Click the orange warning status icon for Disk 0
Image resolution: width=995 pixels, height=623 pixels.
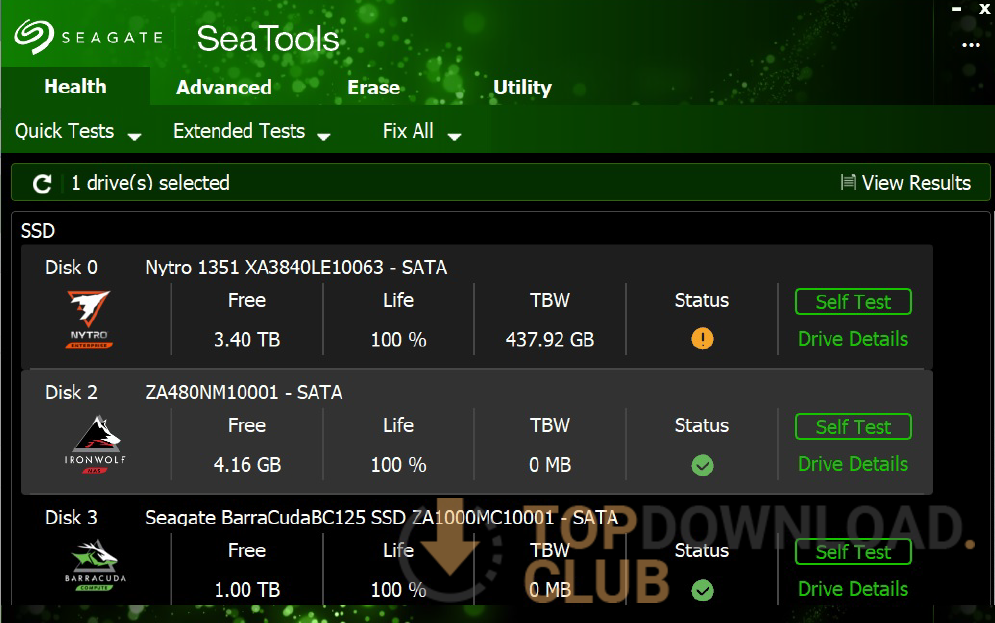(x=702, y=338)
